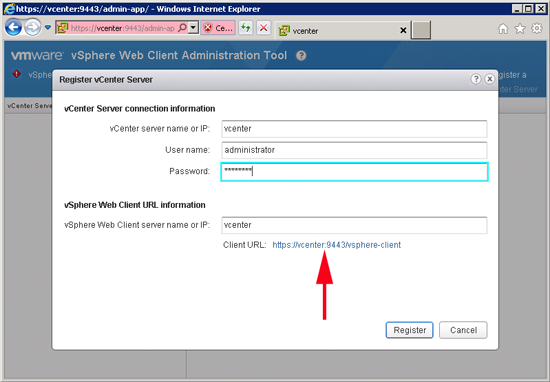The width and height of the screenshot is (550, 382).
Task: Click the vmware logo in the header
Action: pos(37,55)
